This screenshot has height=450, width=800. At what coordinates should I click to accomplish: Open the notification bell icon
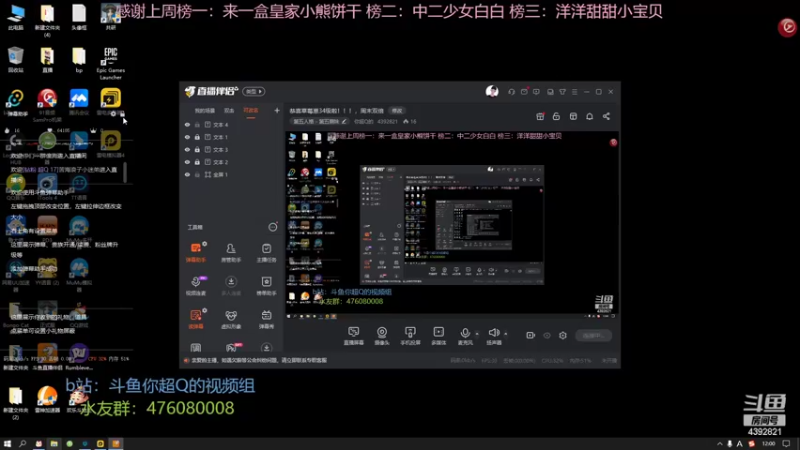[x=589, y=116]
